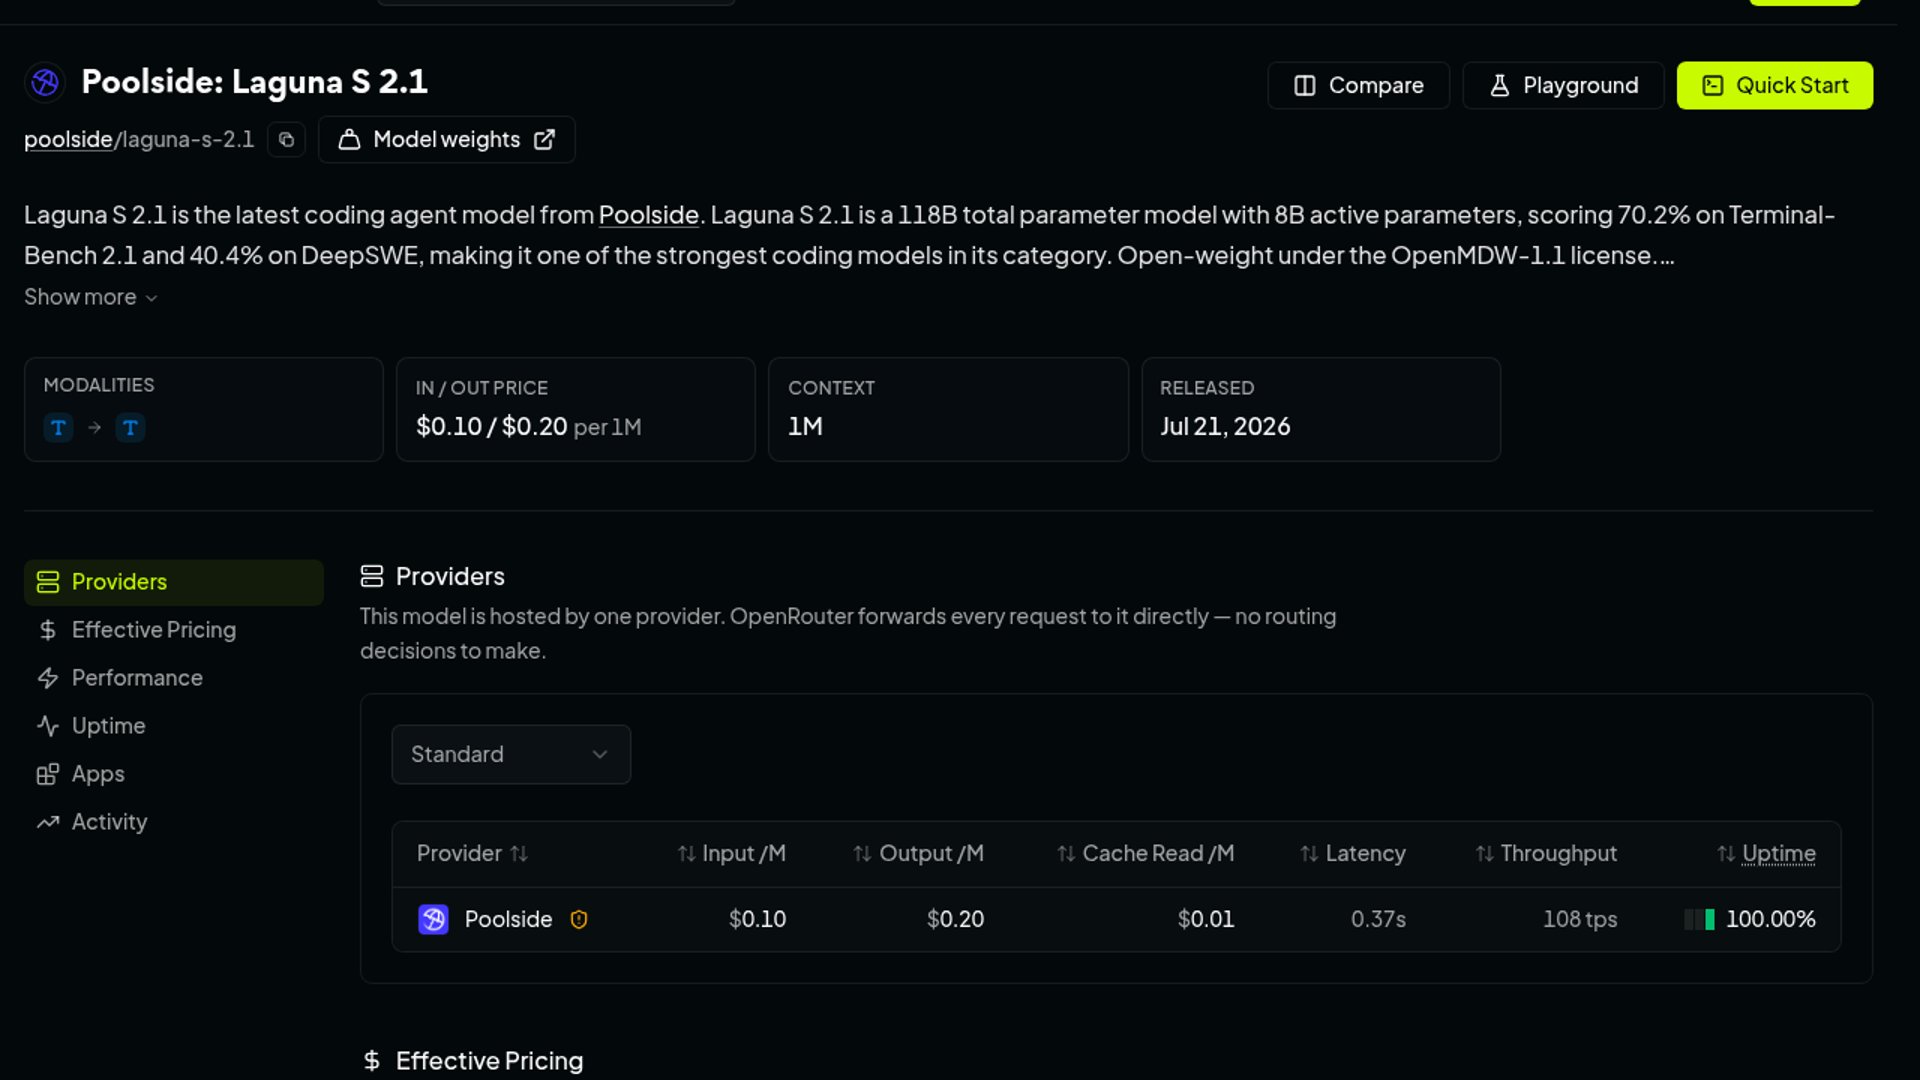Copy the model slug poolside/laguna-s-2.1
This screenshot has width=1920, height=1080.
286,139
